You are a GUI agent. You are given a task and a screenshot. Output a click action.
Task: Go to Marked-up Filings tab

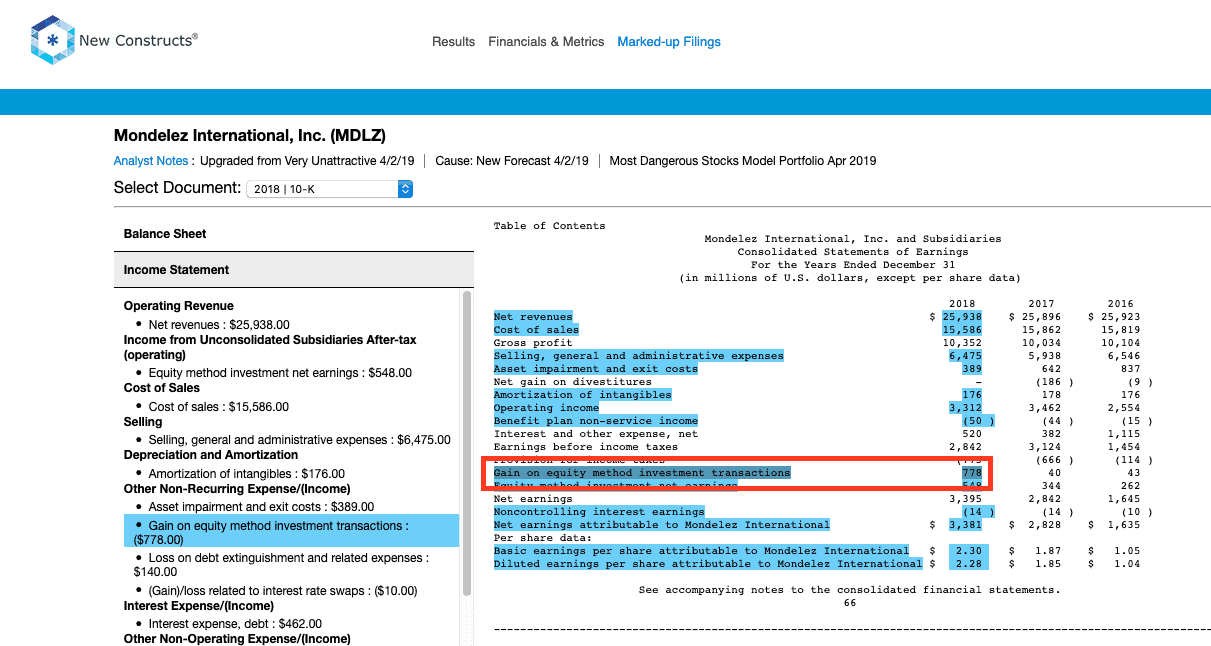click(x=669, y=42)
